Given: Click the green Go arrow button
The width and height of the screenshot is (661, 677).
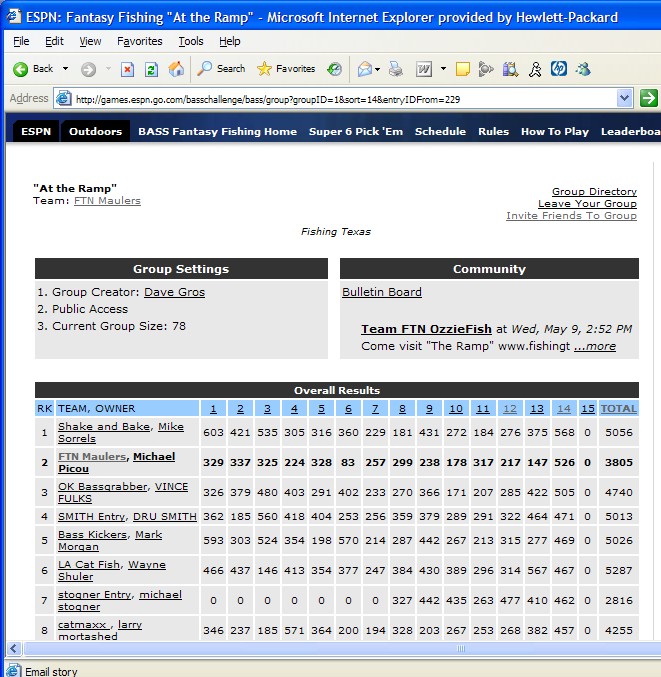Looking at the screenshot, I should click(x=648, y=98).
